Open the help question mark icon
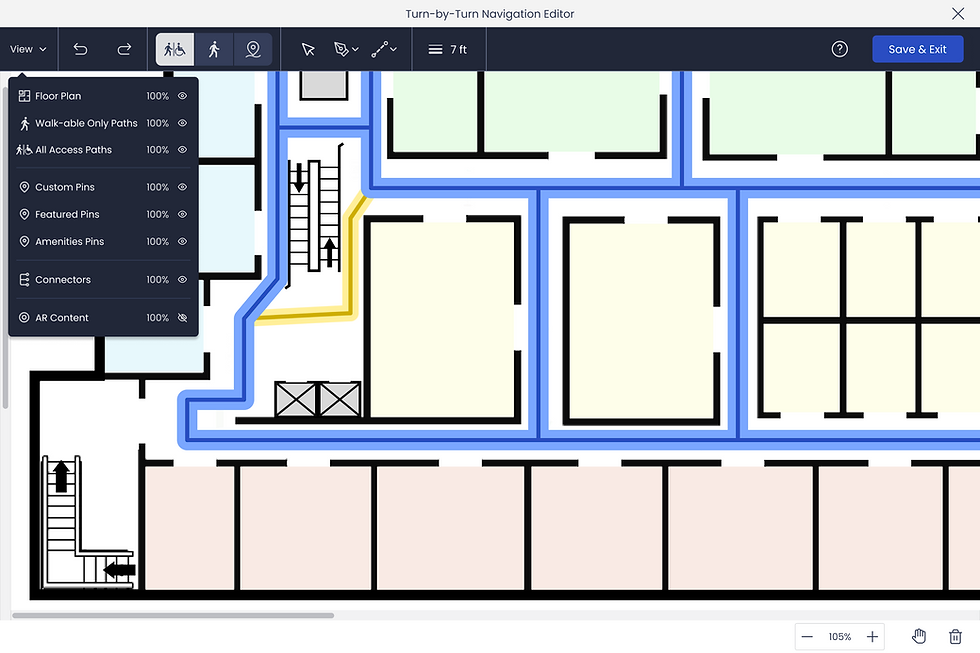The width and height of the screenshot is (980, 653). pyautogui.click(x=839, y=49)
